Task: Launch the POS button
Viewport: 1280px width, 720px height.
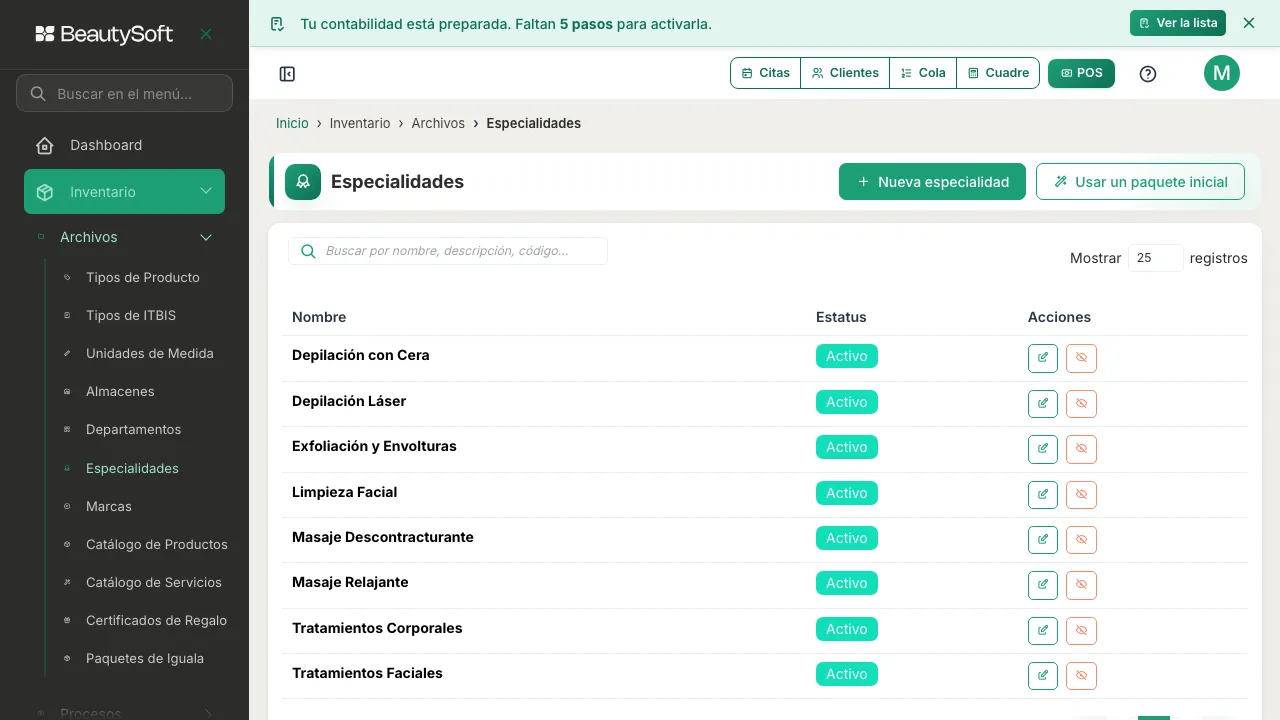Action: click(1081, 73)
